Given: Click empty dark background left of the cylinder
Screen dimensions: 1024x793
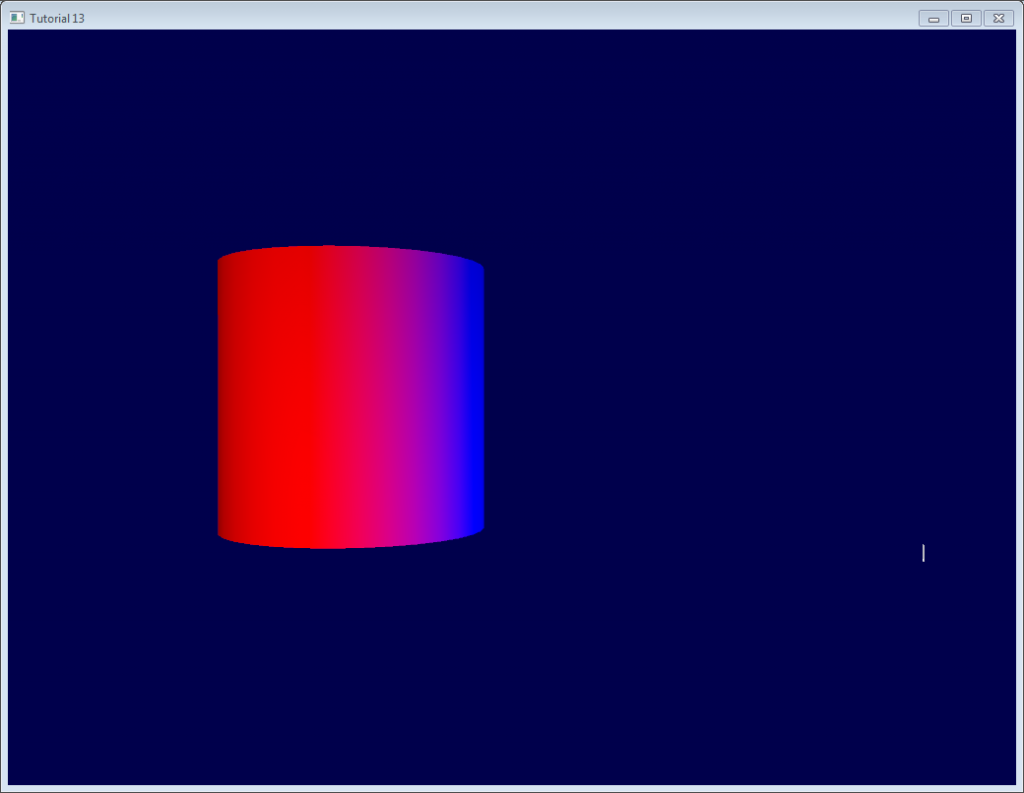Looking at the screenshot, I should coord(110,400).
